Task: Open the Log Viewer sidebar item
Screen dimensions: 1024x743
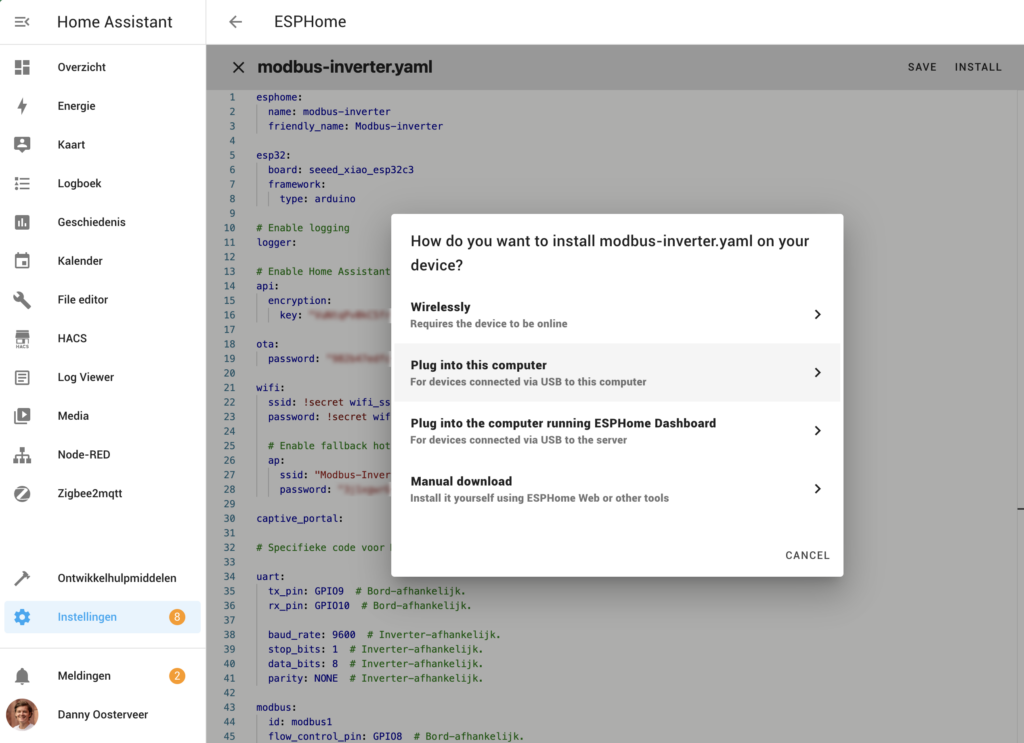Action: point(86,377)
